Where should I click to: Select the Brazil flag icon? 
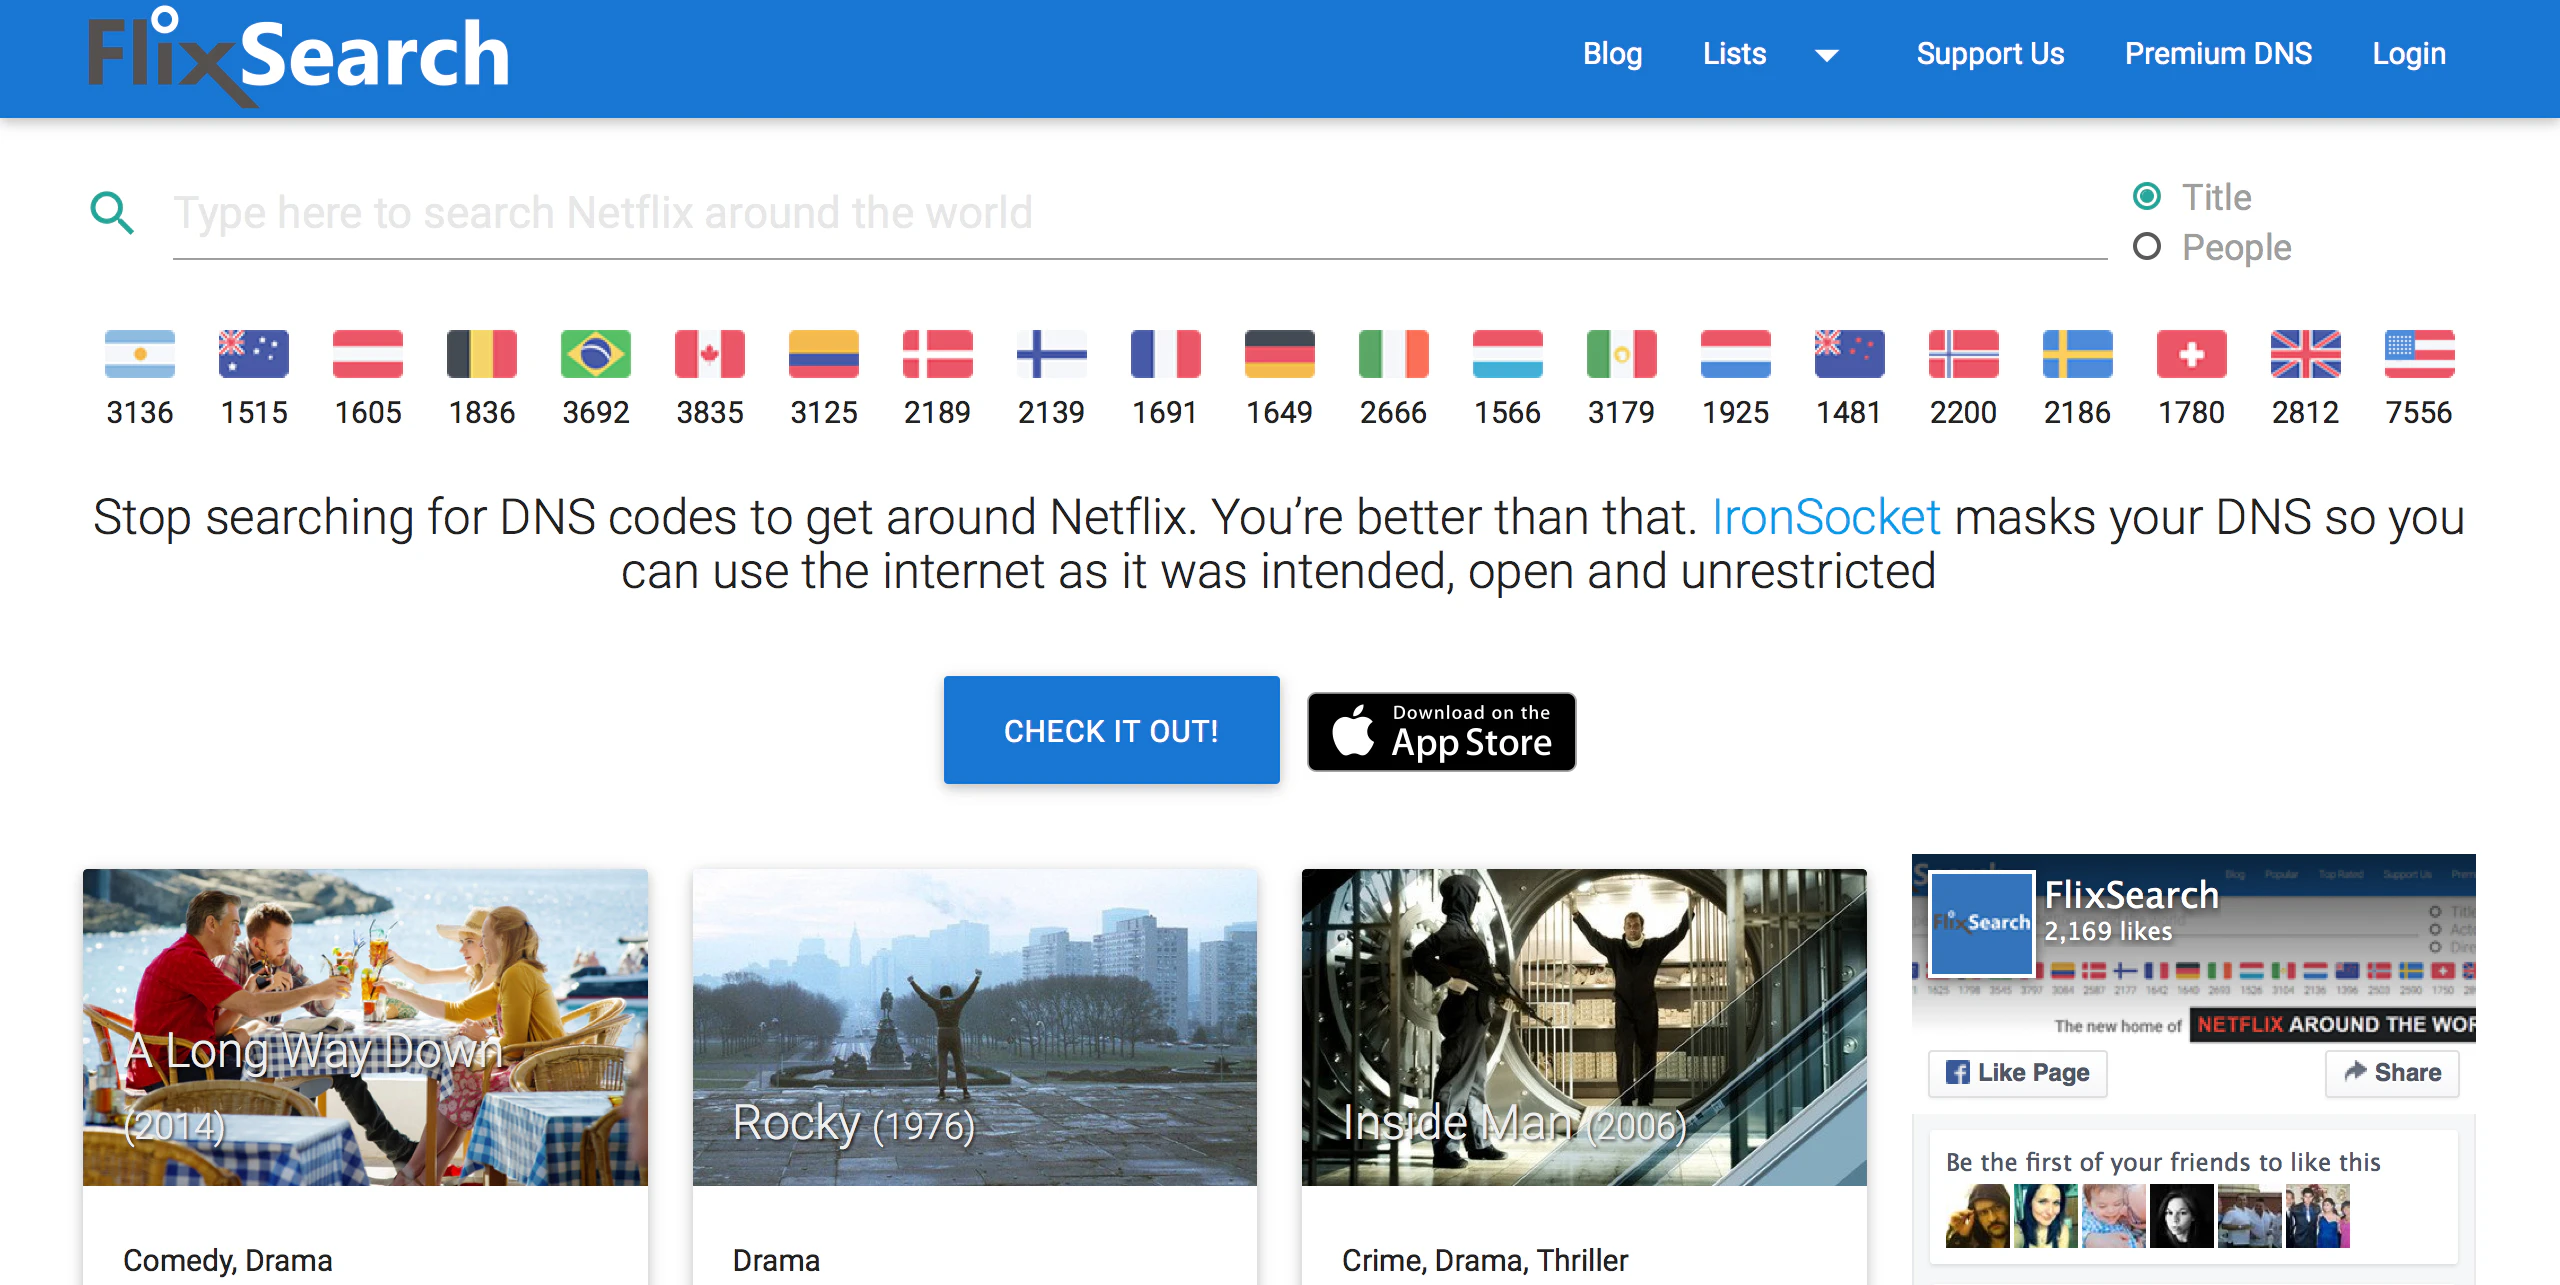coord(595,354)
